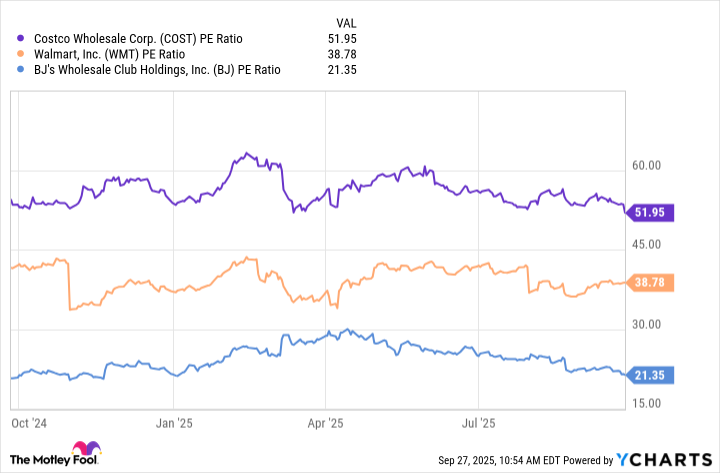Select the BJ's Wholesale Club PE Ratio label
720x473 pixels.
pyautogui.click(x=159, y=70)
